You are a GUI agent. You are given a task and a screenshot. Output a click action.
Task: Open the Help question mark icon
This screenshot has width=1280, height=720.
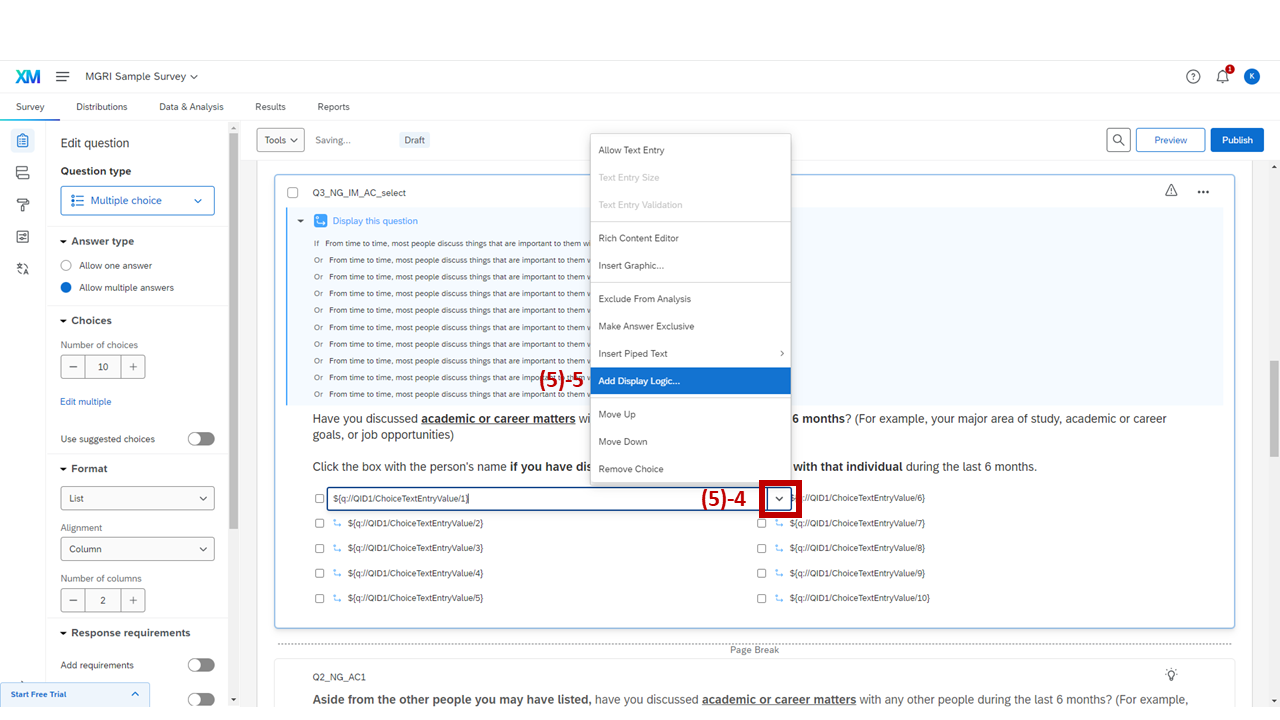pos(1193,76)
